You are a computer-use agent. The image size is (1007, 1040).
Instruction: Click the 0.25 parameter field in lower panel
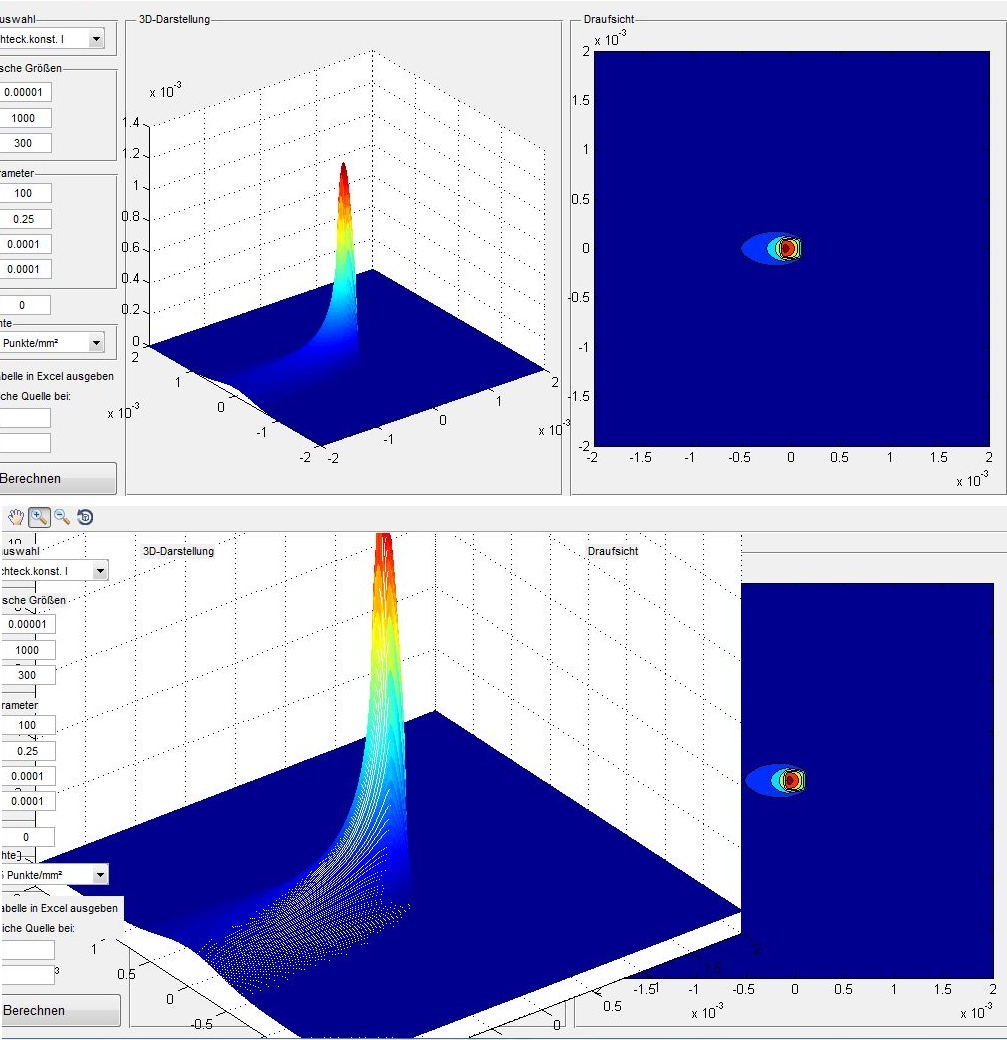coord(27,750)
